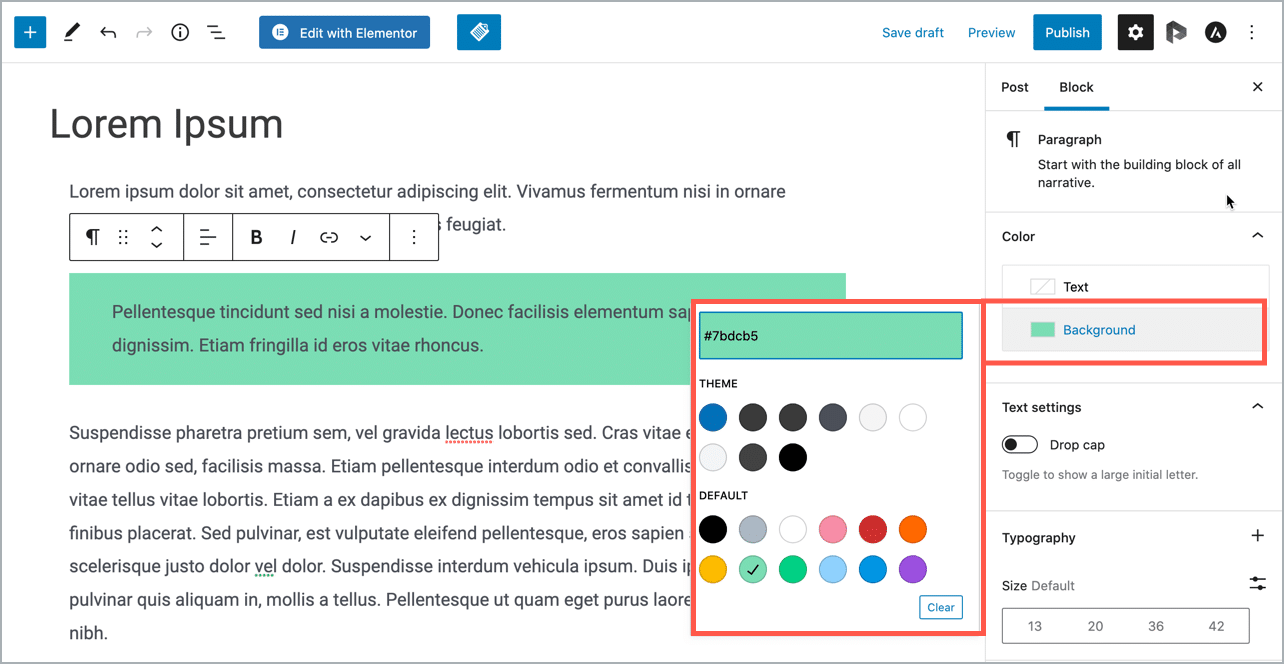Image resolution: width=1284 pixels, height=664 pixels.
Task: Switch to the Post tab
Action: (1014, 87)
